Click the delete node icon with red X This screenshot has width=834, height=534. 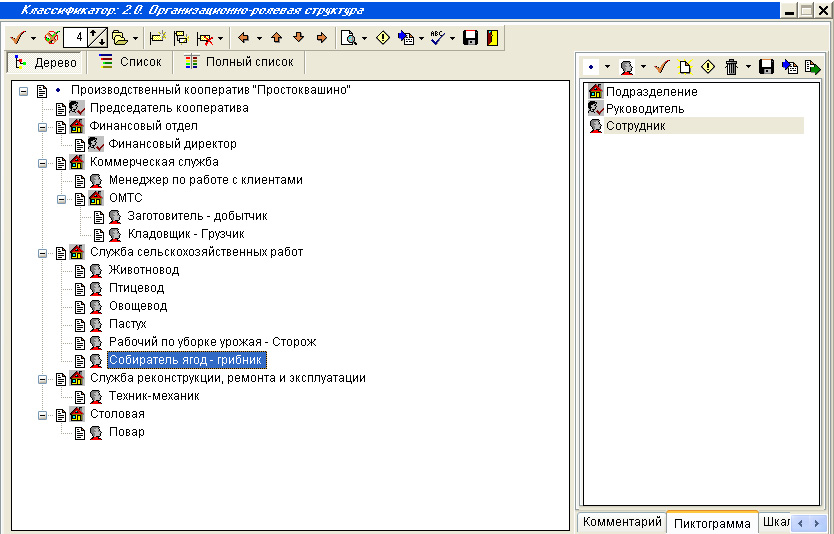[205, 38]
